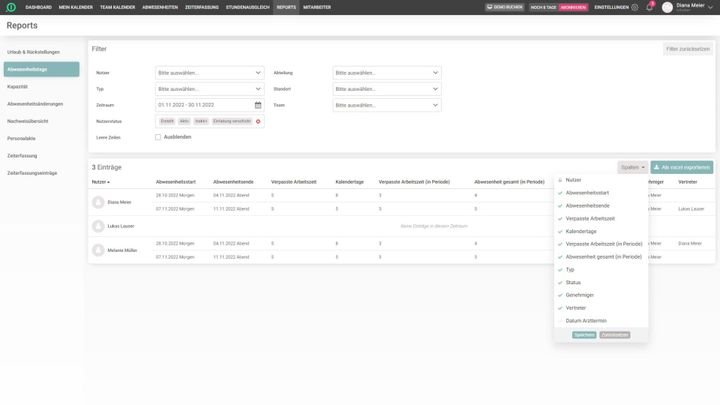The height and width of the screenshot is (405, 720).
Task: Click the app logo in top-left corner
Action: tap(10, 7)
